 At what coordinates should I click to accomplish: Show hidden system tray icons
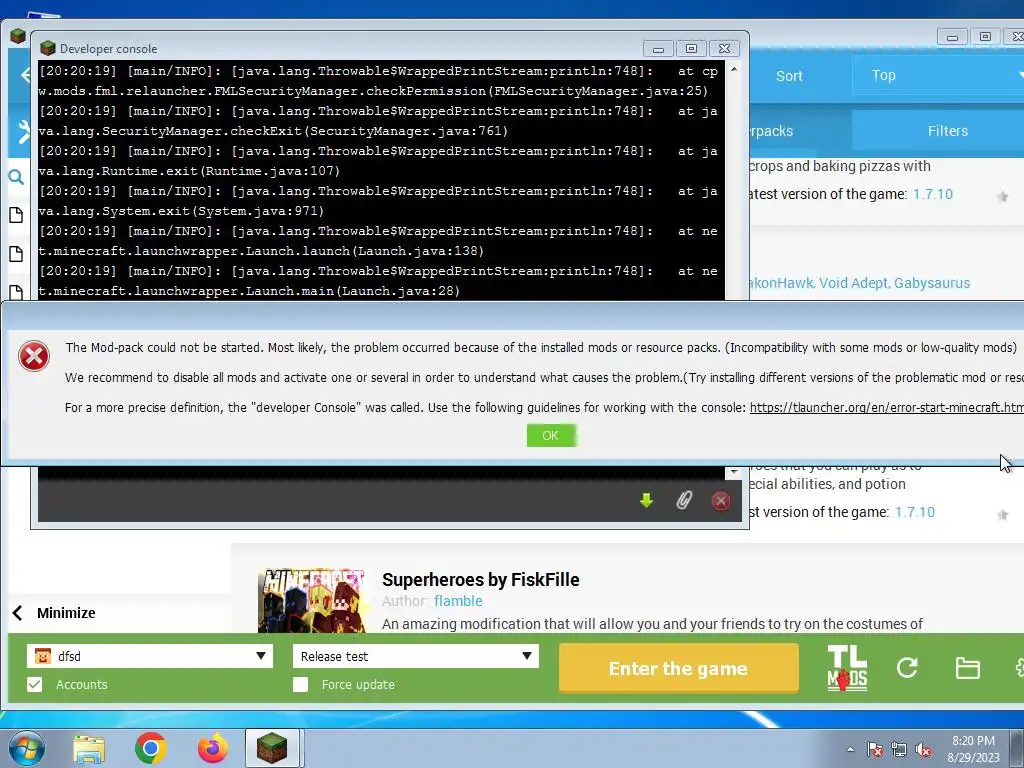[x=850, y=749]
